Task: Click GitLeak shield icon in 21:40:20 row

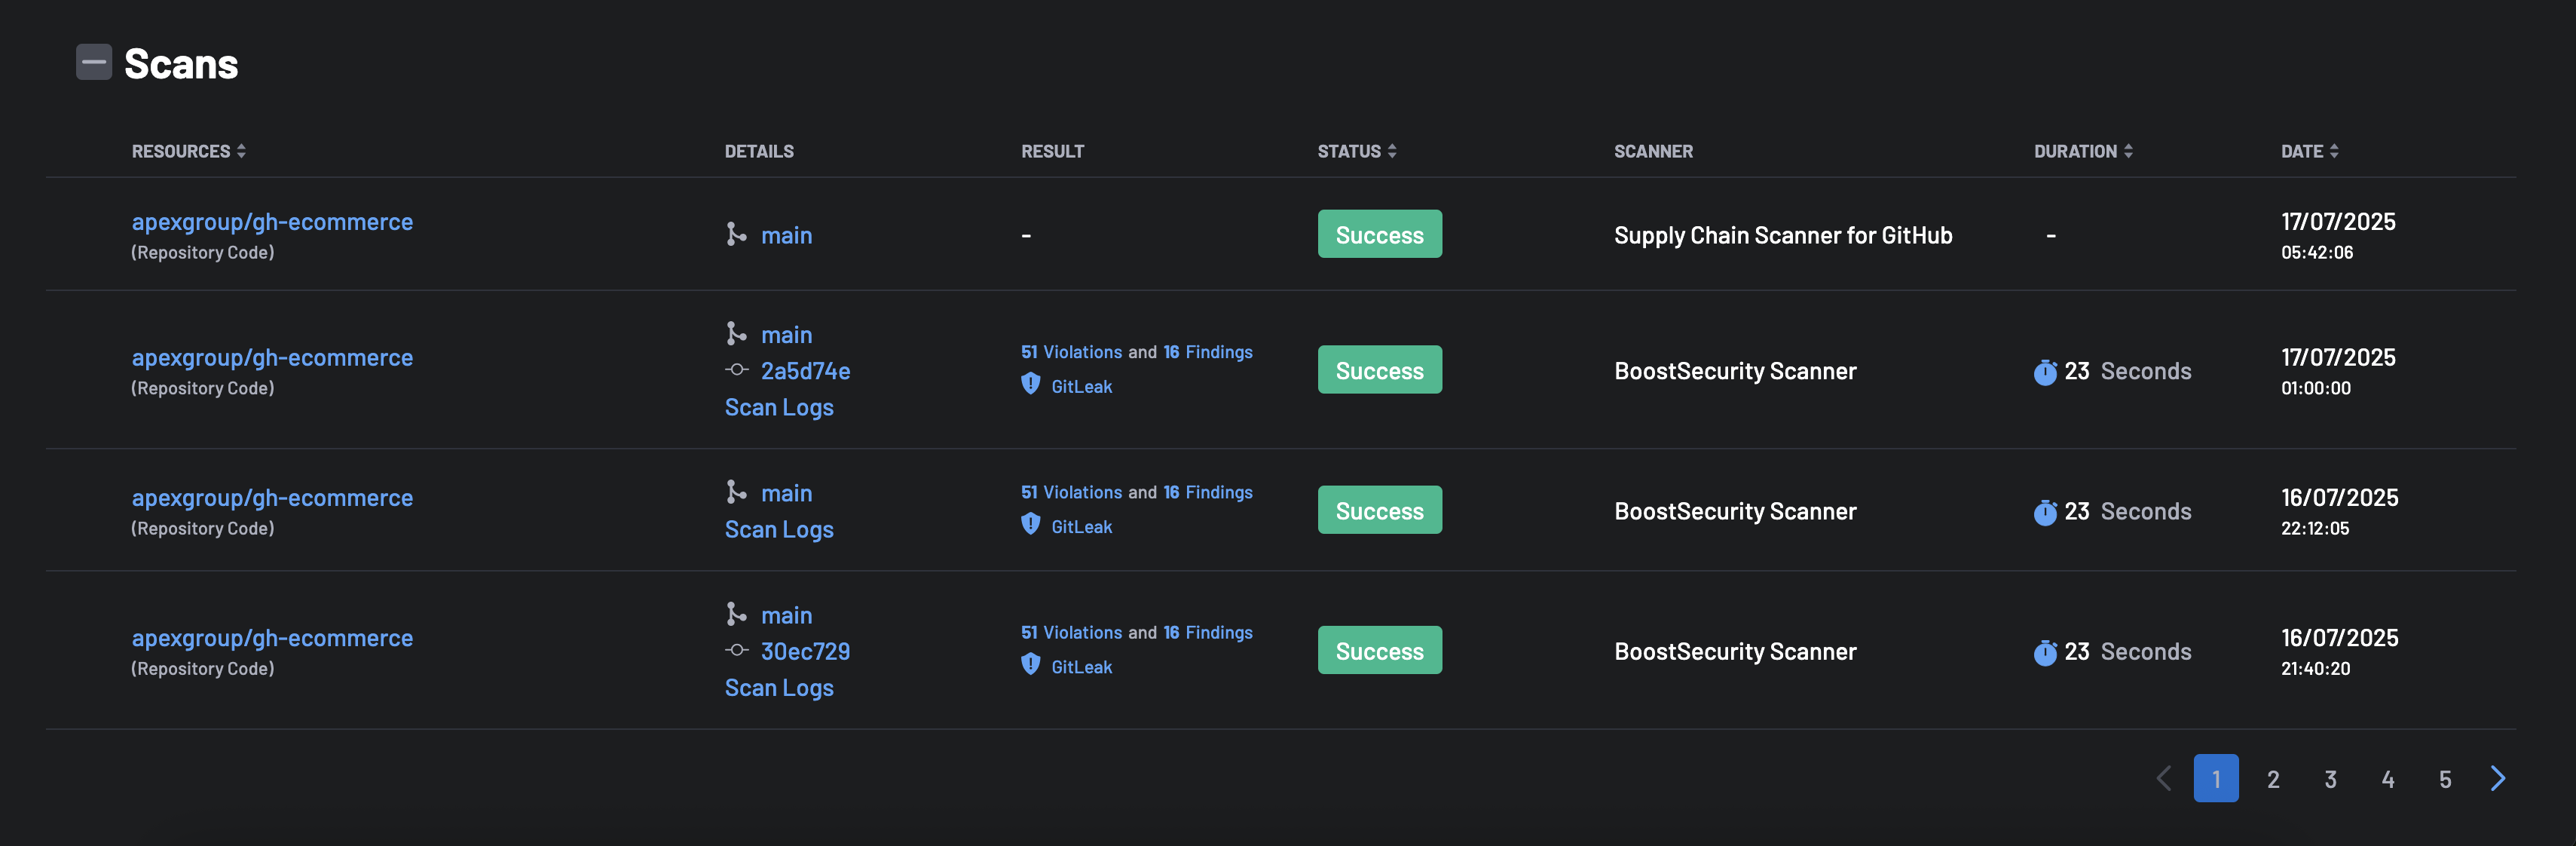Action: point(1030,664)
